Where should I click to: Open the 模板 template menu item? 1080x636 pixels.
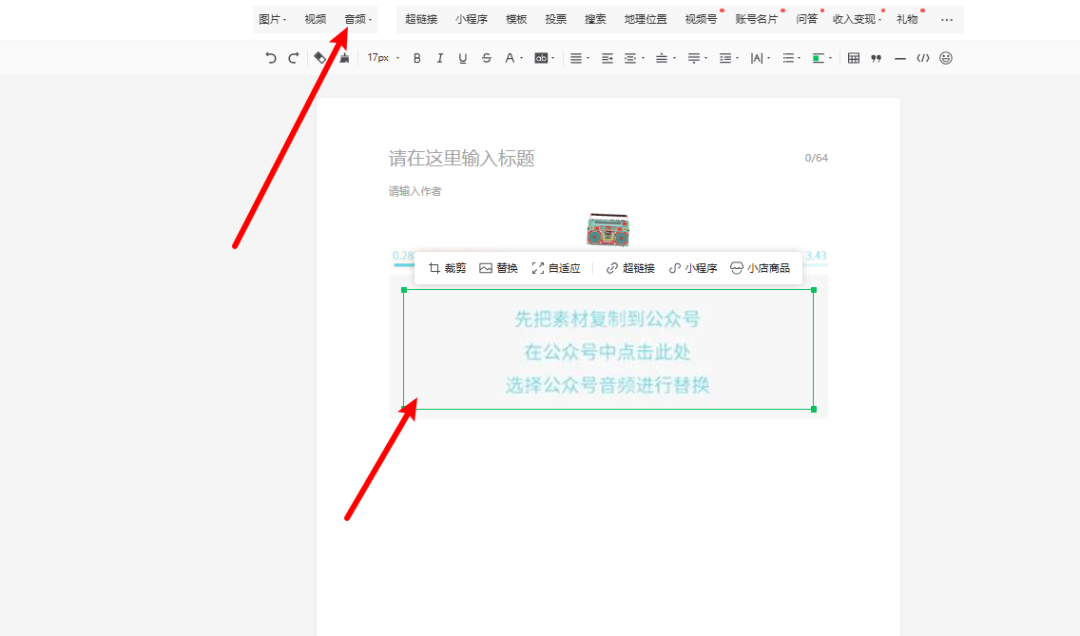click(x=516, y=19)
